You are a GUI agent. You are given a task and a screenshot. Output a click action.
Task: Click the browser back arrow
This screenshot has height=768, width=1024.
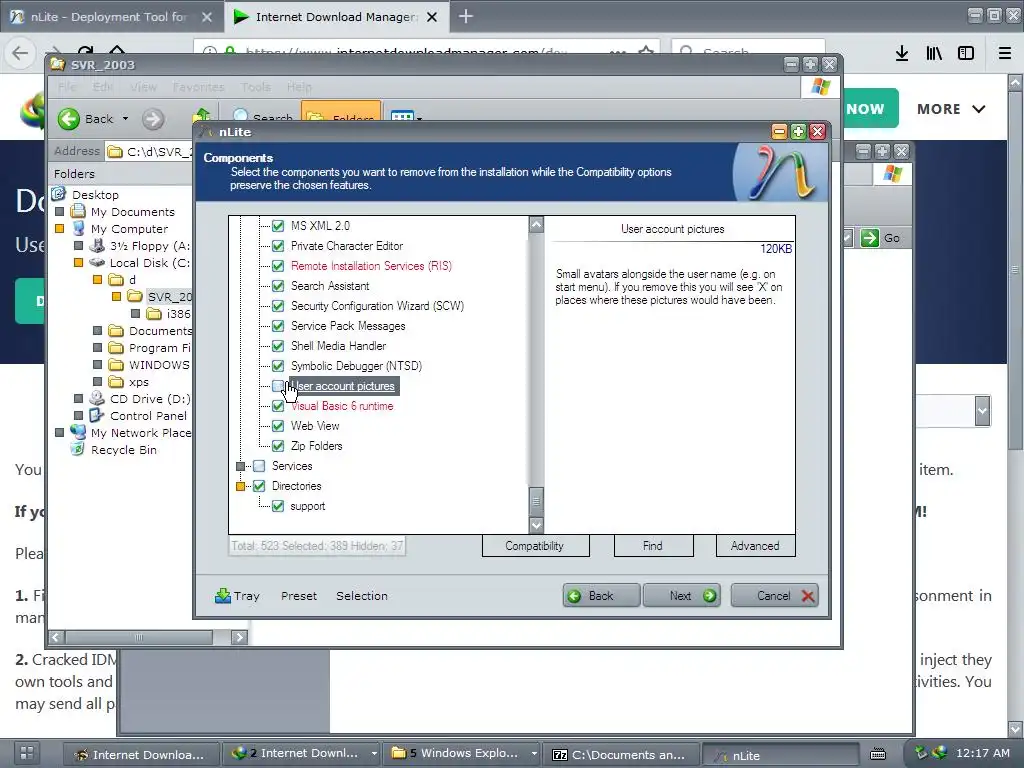[x=20, y=53]
